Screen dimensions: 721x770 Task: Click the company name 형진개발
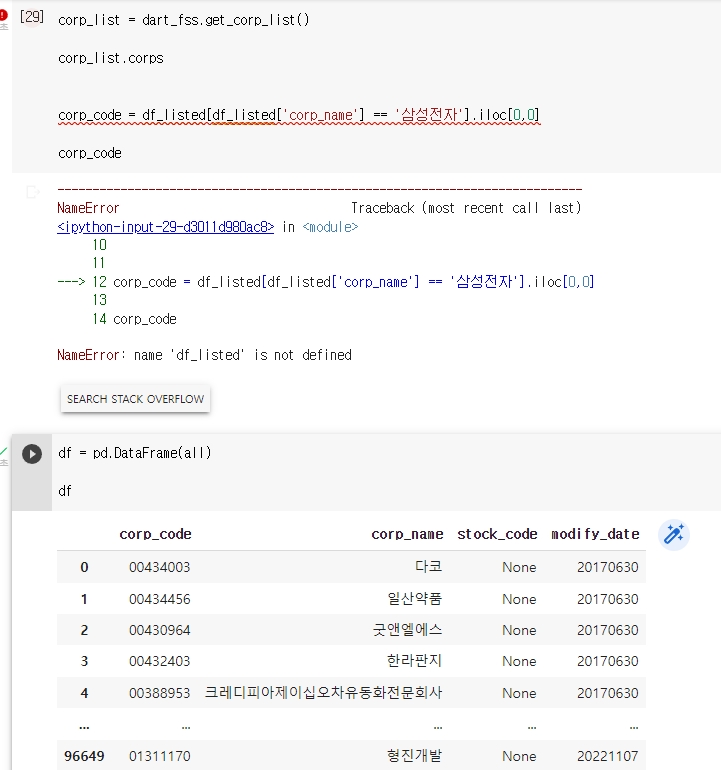click(x=415, y=755)
